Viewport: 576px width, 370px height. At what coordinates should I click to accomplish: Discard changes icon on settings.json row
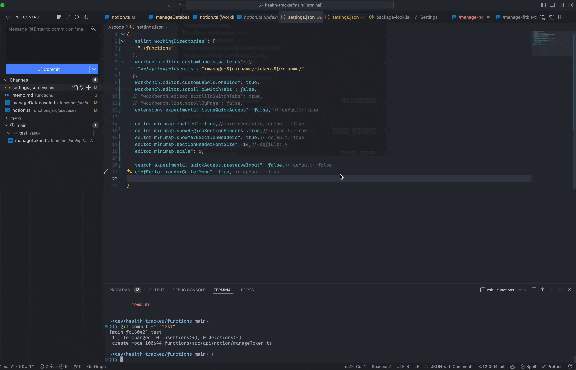tap(81, 87)
